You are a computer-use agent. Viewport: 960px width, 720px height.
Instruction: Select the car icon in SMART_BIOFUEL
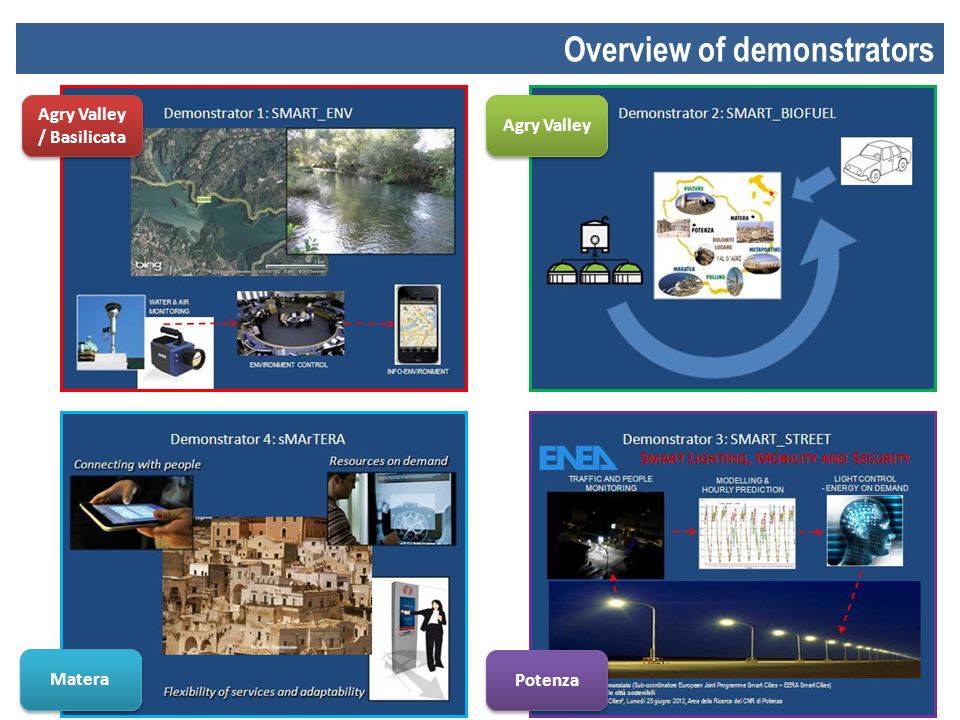tap(876, 161)
